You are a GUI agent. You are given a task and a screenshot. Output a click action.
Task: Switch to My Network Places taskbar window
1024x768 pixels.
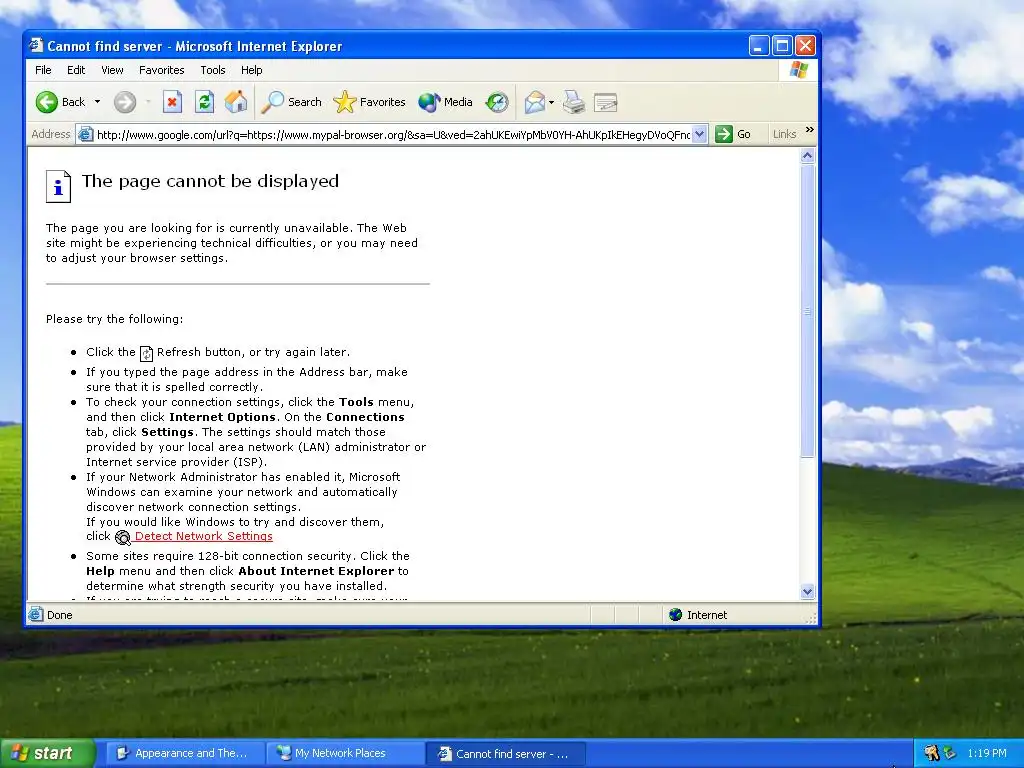click(x=346, y=753)
